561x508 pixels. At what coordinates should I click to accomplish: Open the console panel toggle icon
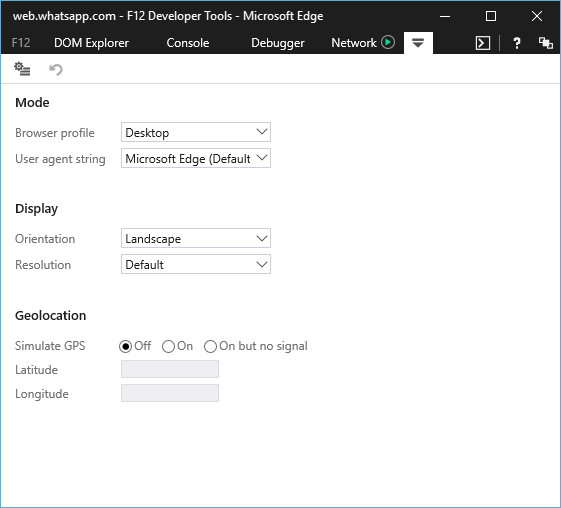coord(483,43)
